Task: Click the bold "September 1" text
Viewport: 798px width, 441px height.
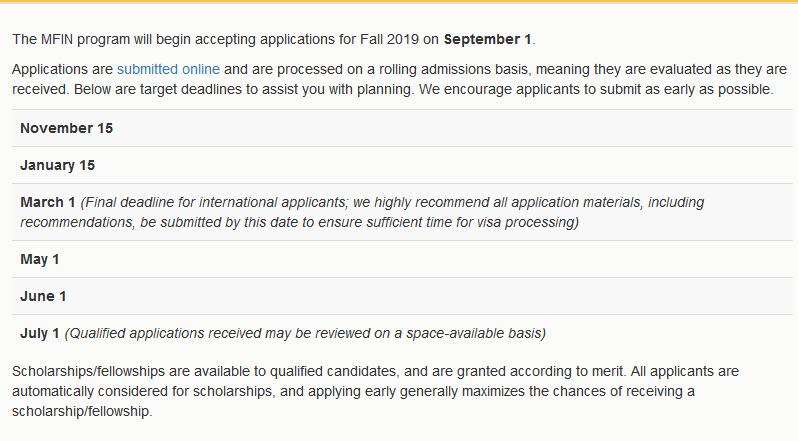Action: tap(488, 40)
